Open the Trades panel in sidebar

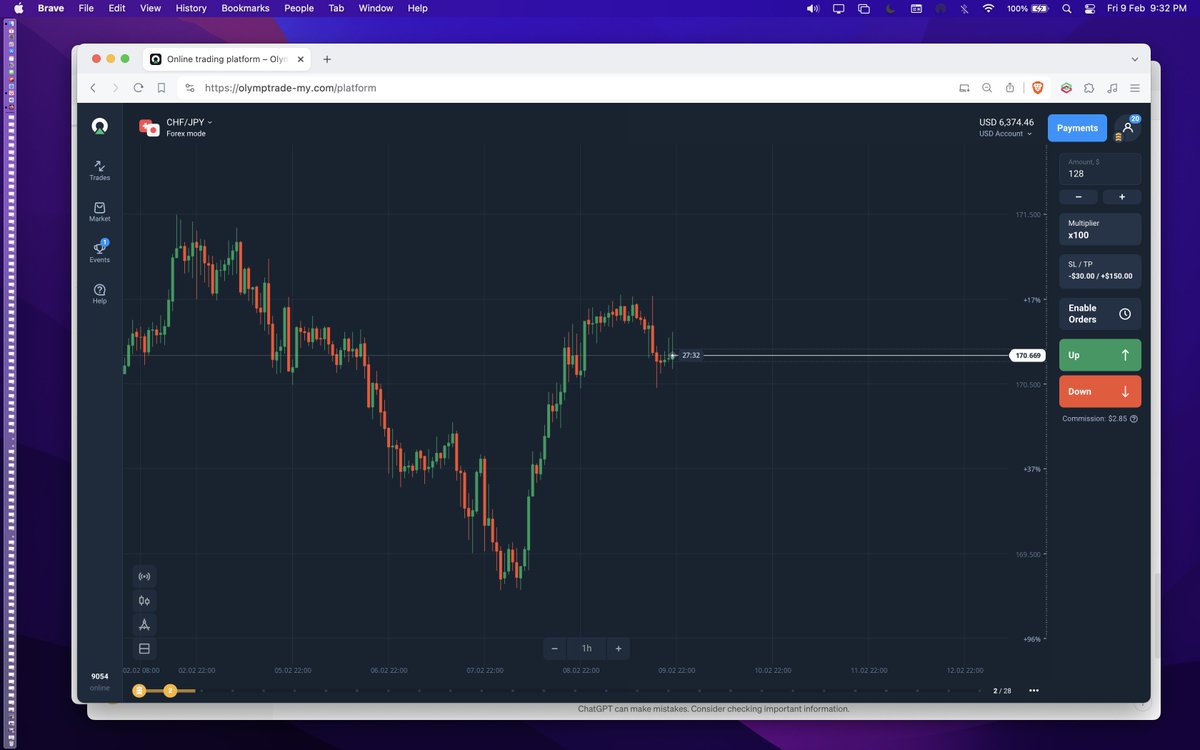pos(99,170)
